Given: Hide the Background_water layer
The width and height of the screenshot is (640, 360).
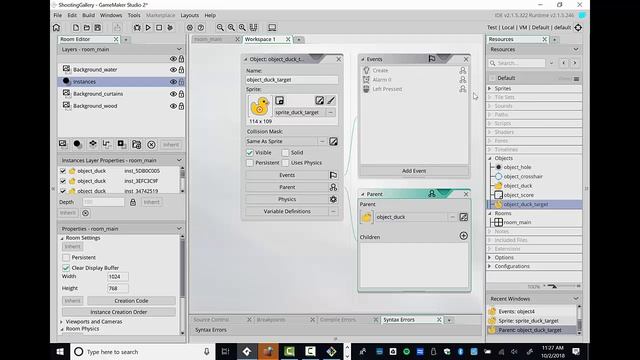Looking at the screenshot, I should [x=173, y=70].
